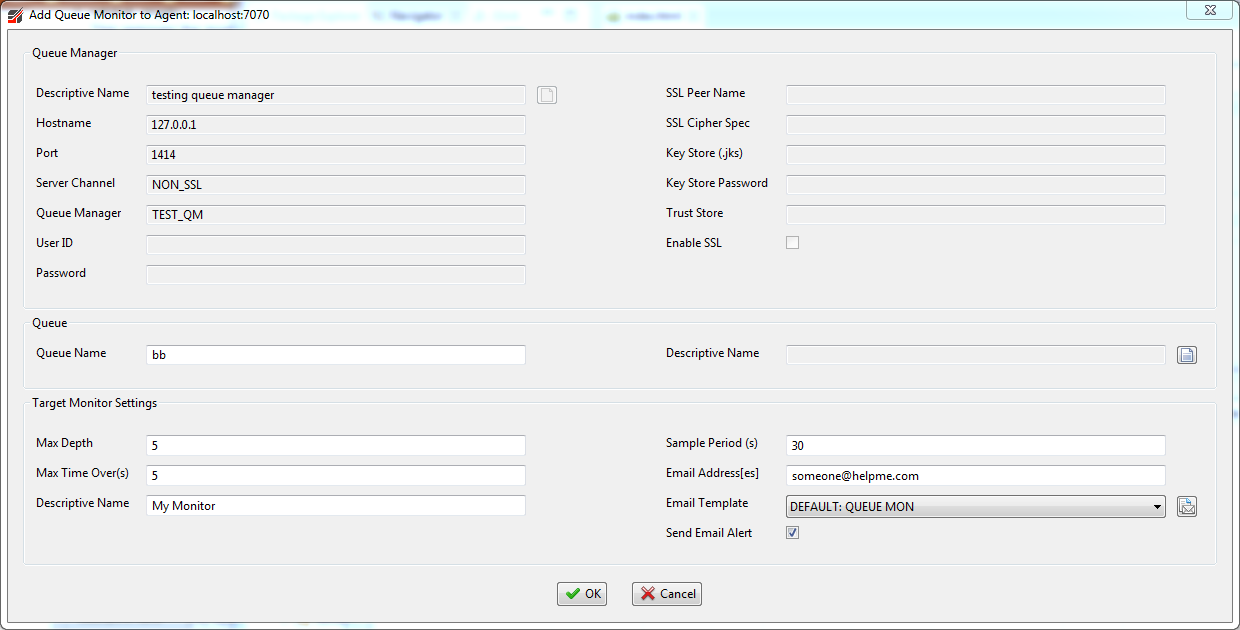Close the Add Queue Monitor dialog

click(x=1208, y=10)
